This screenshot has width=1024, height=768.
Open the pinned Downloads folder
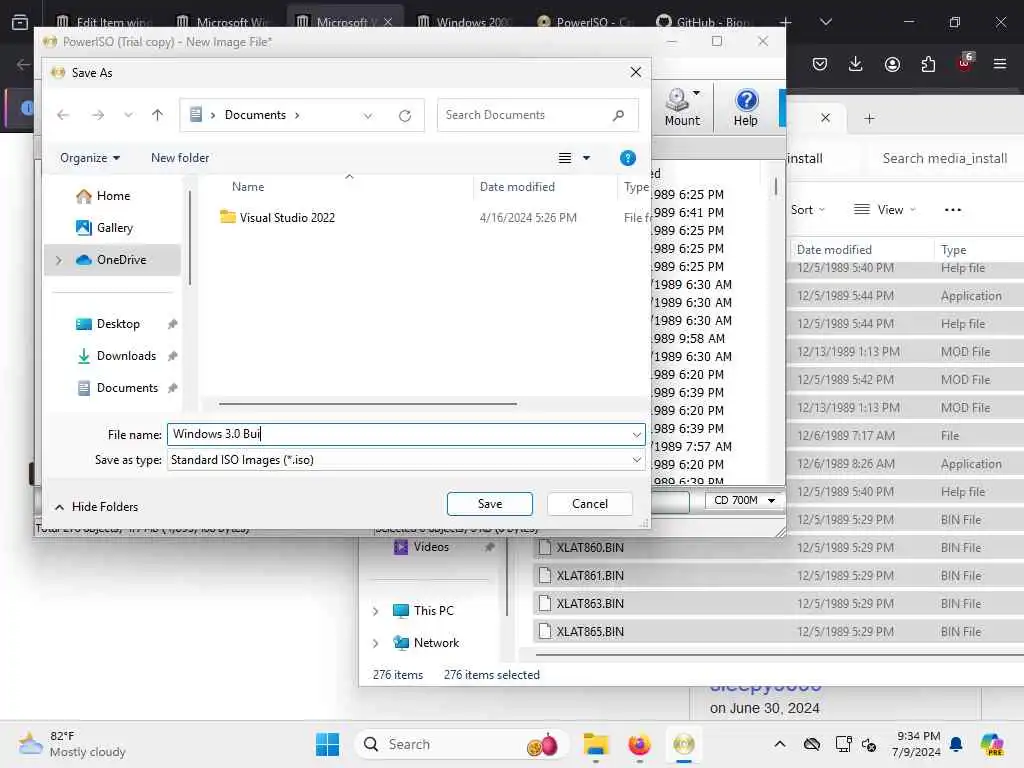click(126, 356)
